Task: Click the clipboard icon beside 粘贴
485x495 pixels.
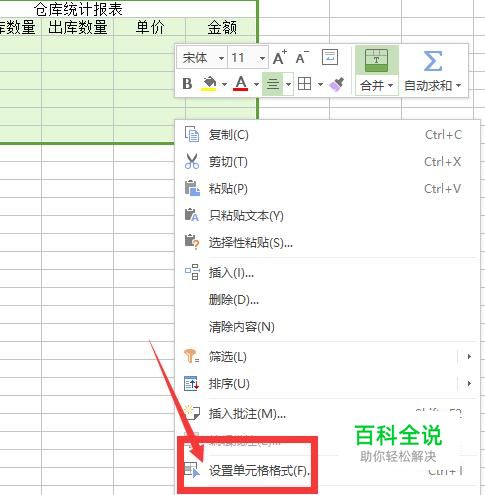Action: 192,188
